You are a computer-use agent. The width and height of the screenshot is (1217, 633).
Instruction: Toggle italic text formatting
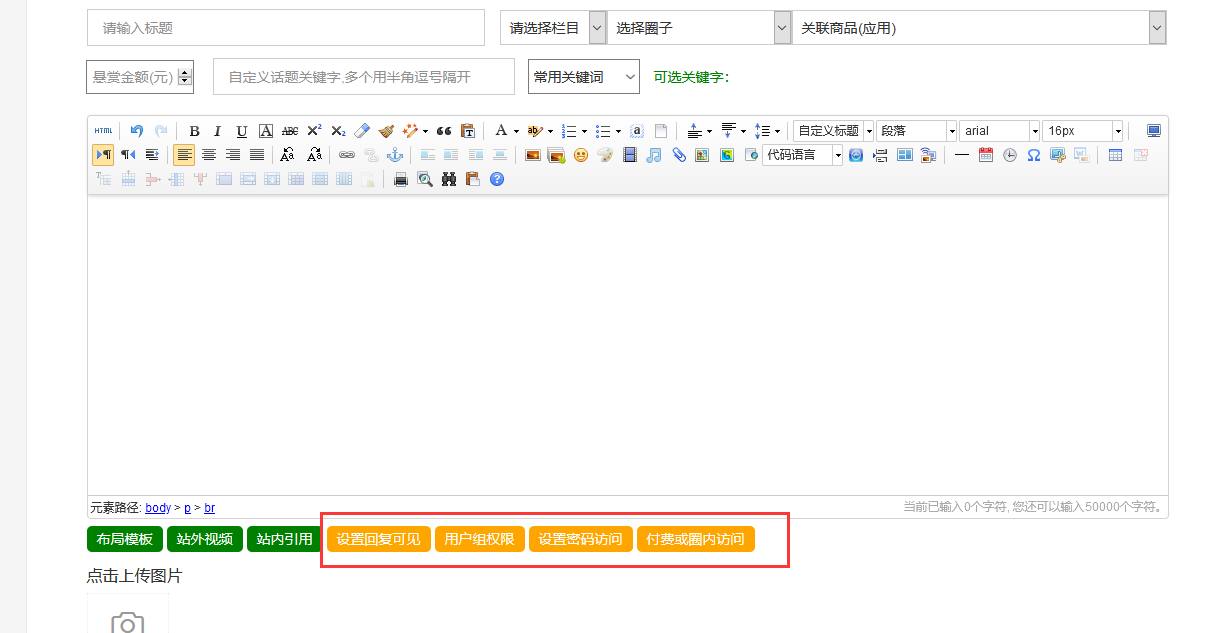217,131
